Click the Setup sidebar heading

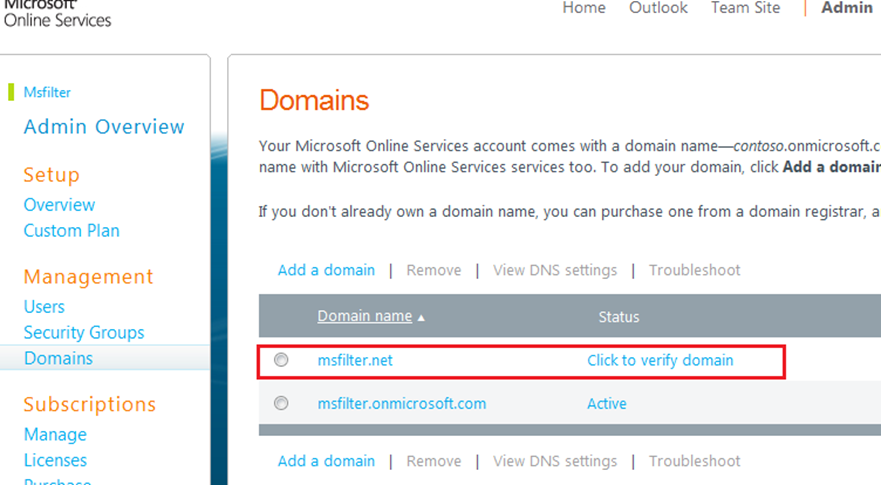[51, 175]
